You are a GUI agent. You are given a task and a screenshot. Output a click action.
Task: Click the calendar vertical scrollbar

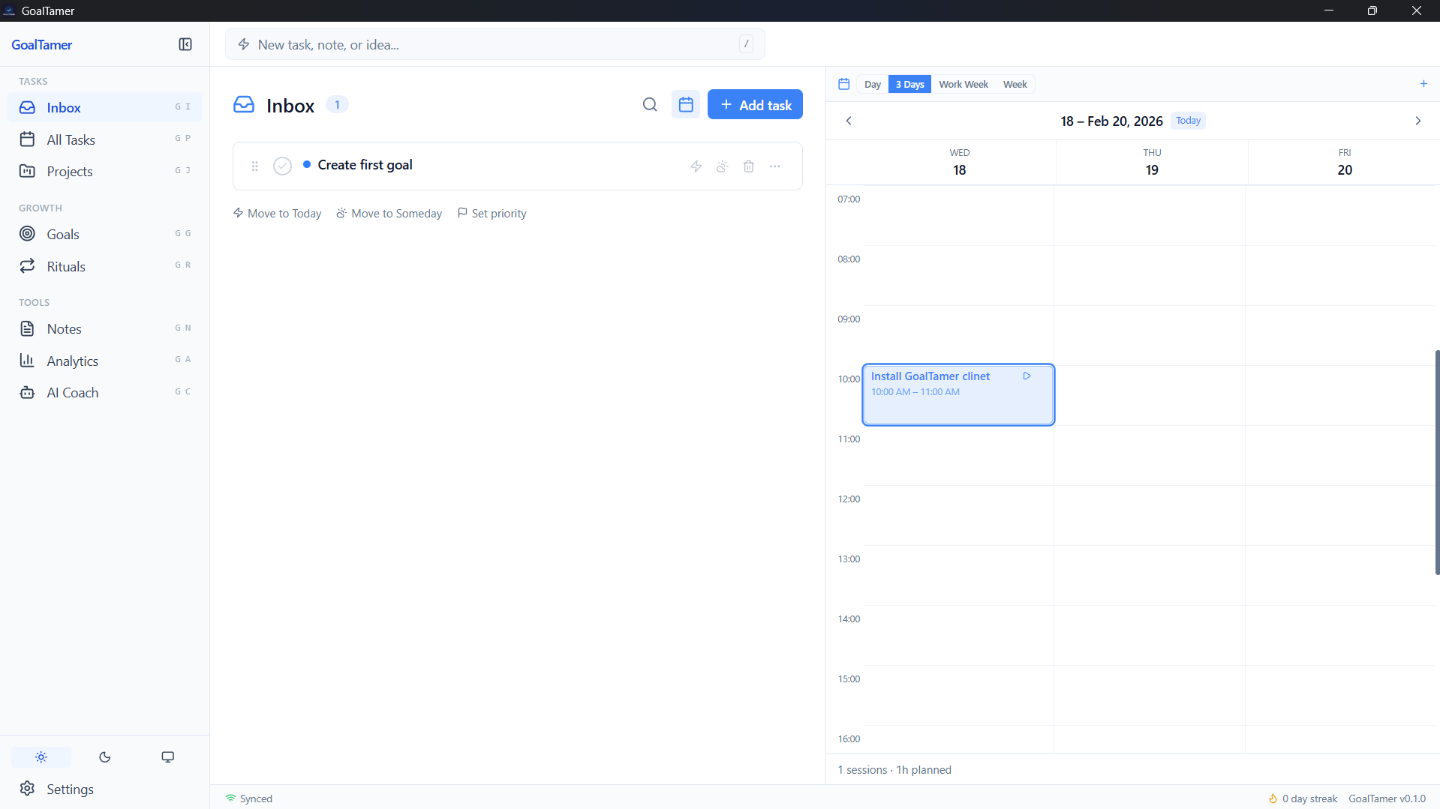tap(1437, 462)
